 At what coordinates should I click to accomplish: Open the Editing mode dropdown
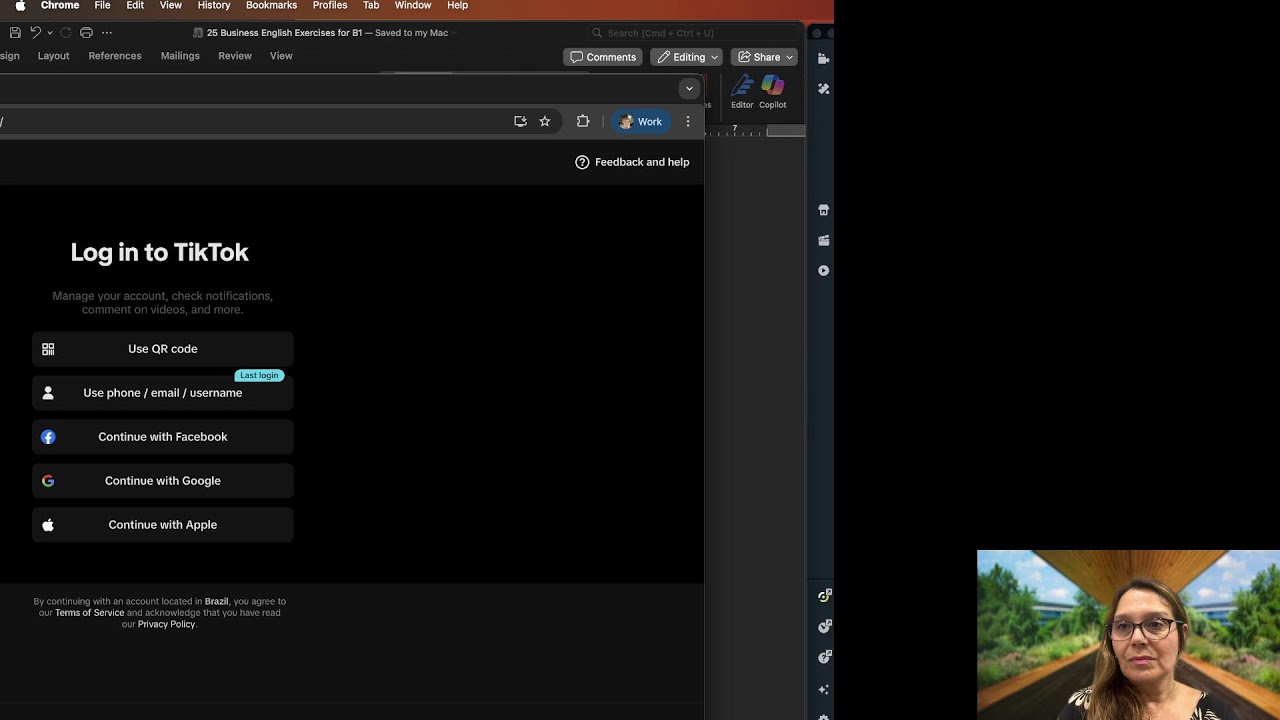[x=687, y=57]
